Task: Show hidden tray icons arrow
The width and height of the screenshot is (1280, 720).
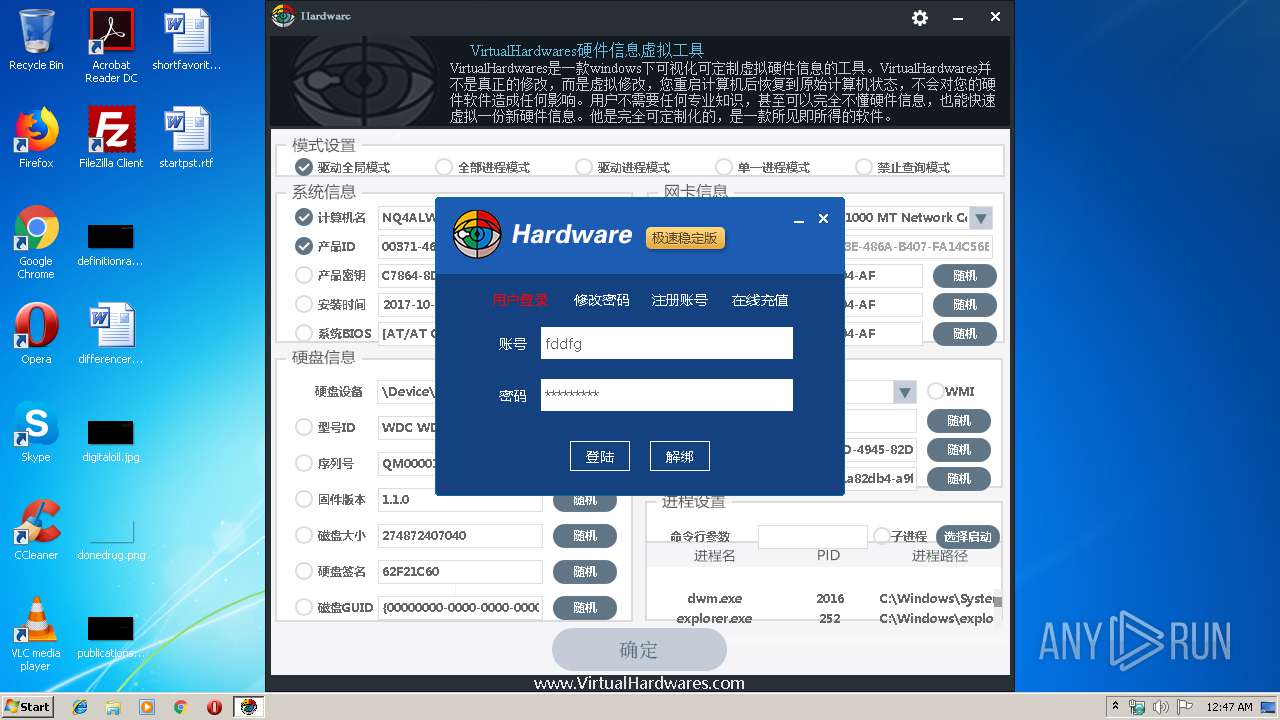Action: (x=1115, y=706)
